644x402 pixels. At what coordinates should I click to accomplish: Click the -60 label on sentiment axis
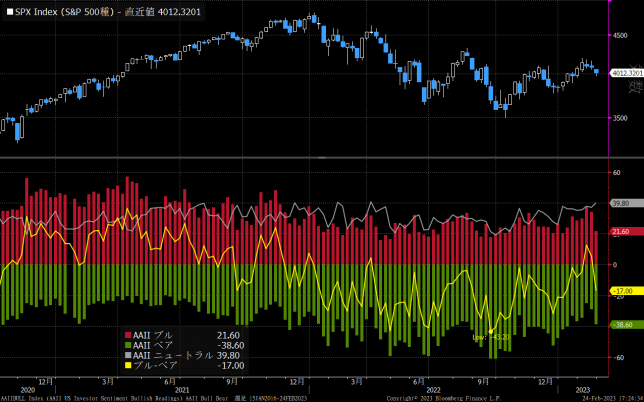618,358
